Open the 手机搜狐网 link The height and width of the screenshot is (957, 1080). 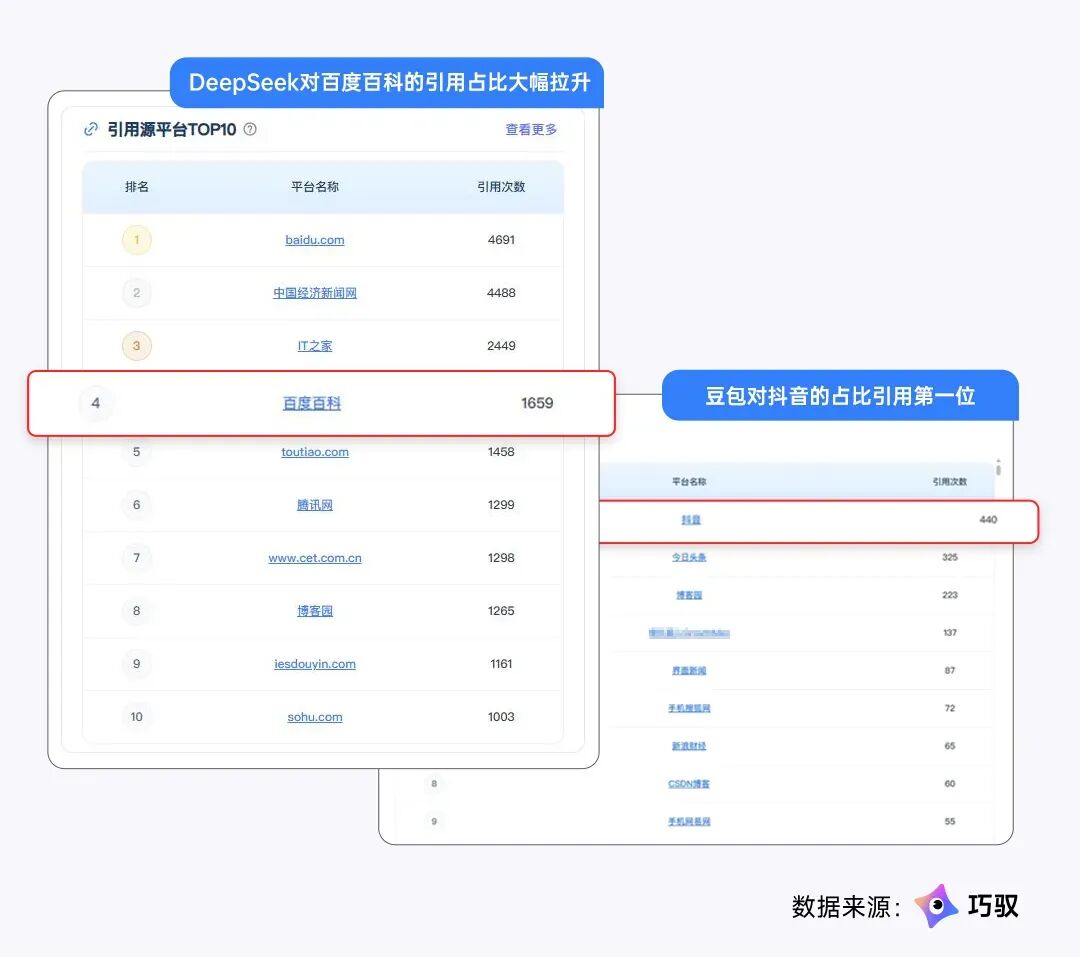coord(689,708)
